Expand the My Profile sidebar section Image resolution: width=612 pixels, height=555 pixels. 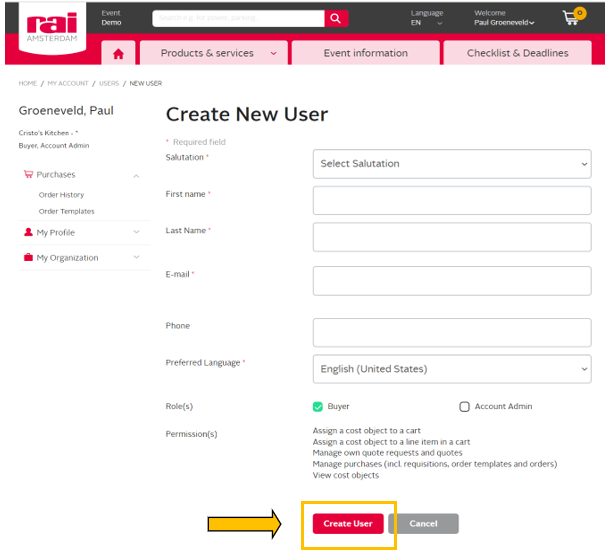coord(136,232)
